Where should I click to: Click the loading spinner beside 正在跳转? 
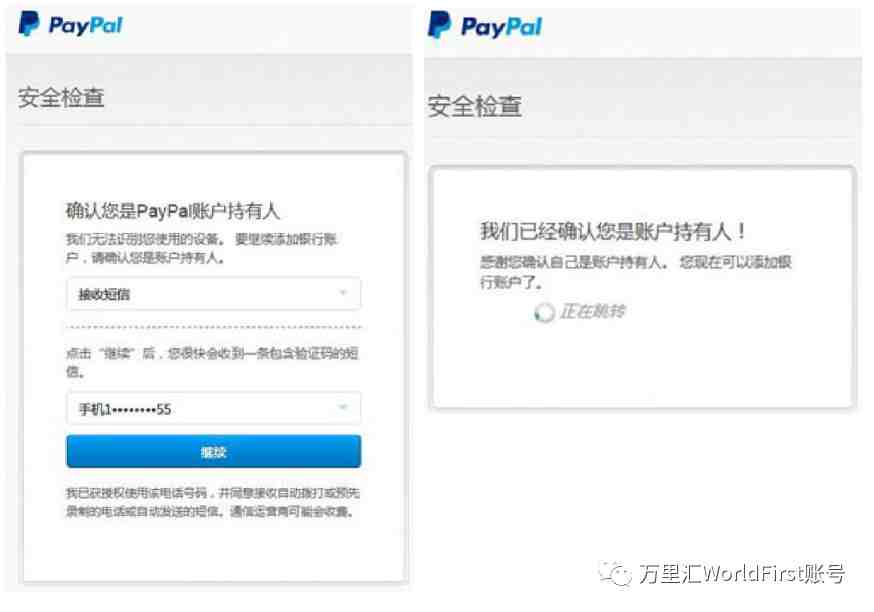click(x=544, y=313)
